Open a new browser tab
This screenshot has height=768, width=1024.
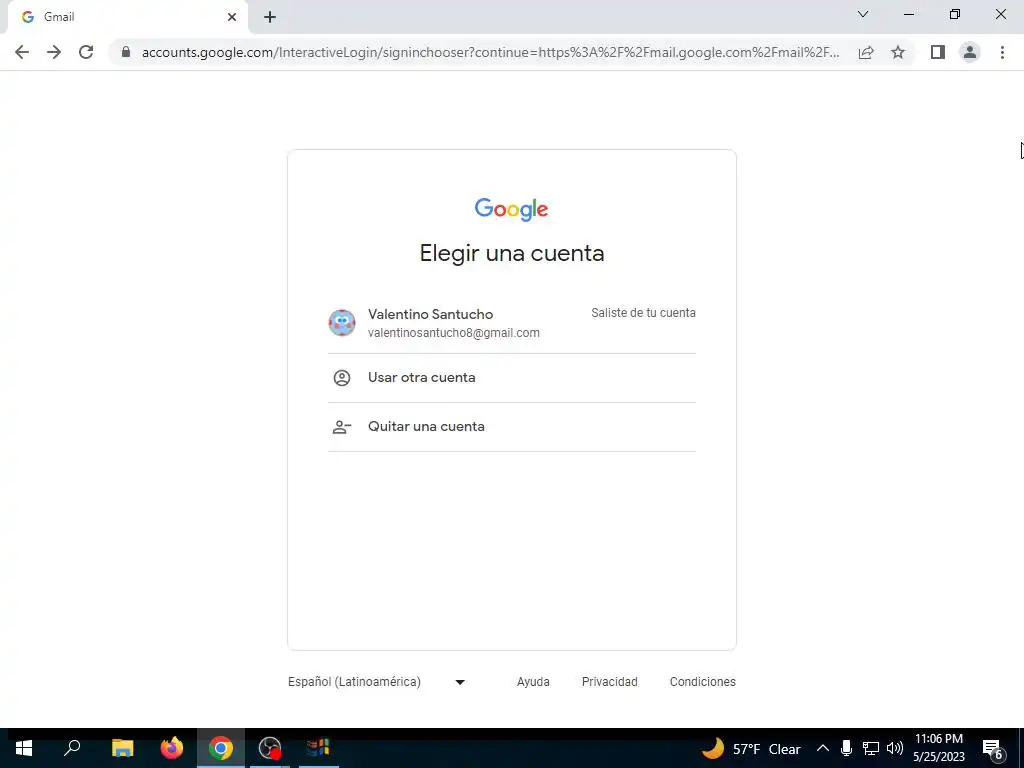tap(270, 17)
